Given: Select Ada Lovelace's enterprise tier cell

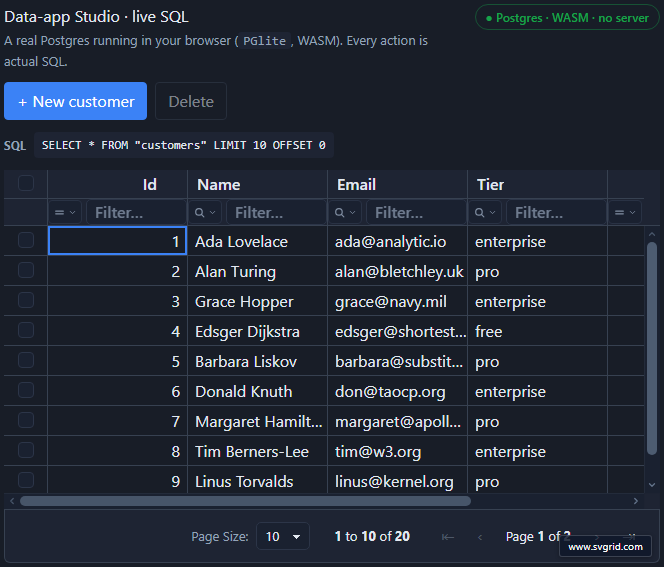Looking at the screenshot, I should coord(537,241).
